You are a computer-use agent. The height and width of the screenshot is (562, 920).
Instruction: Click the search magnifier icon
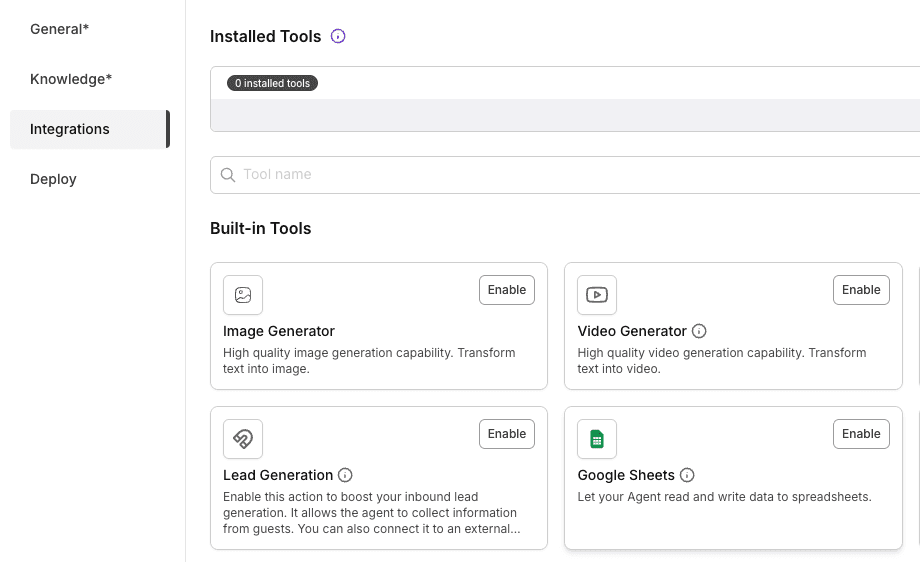coord(228,175)
